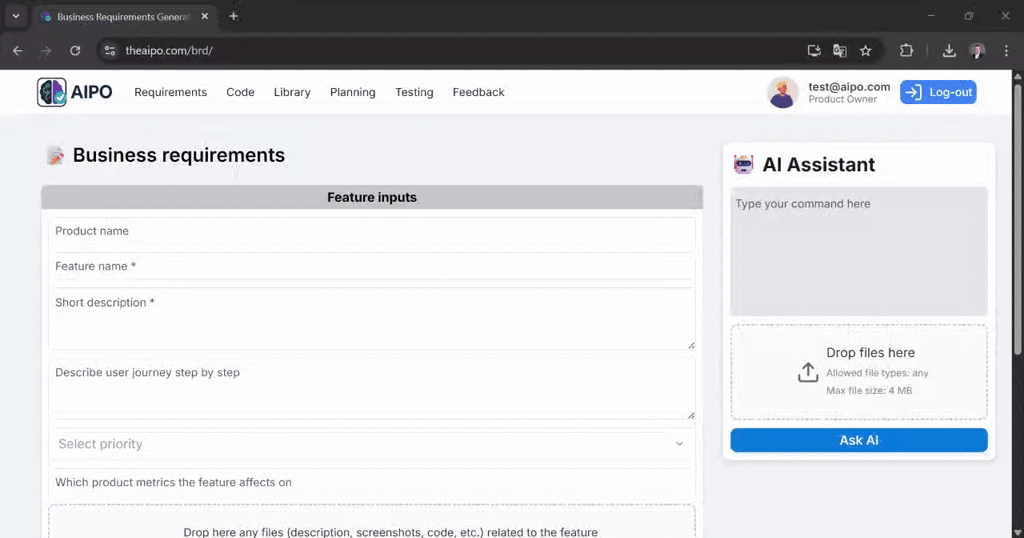Click the Short description resize handle
1024x538 pixels.
pos(691,345)
